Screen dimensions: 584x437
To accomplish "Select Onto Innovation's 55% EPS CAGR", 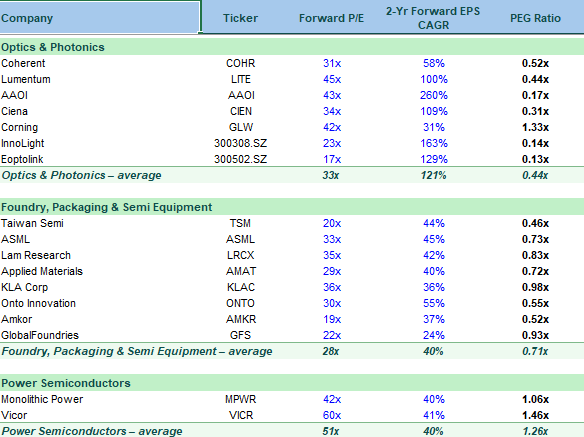I will click(x=434, y=303).
